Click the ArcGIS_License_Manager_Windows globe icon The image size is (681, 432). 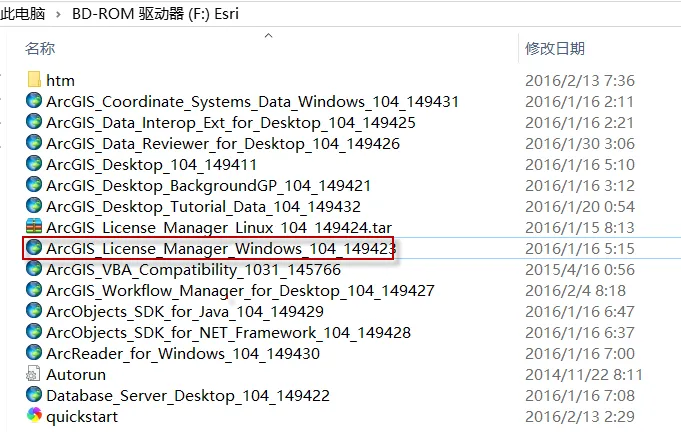click(x=34, y=247)
